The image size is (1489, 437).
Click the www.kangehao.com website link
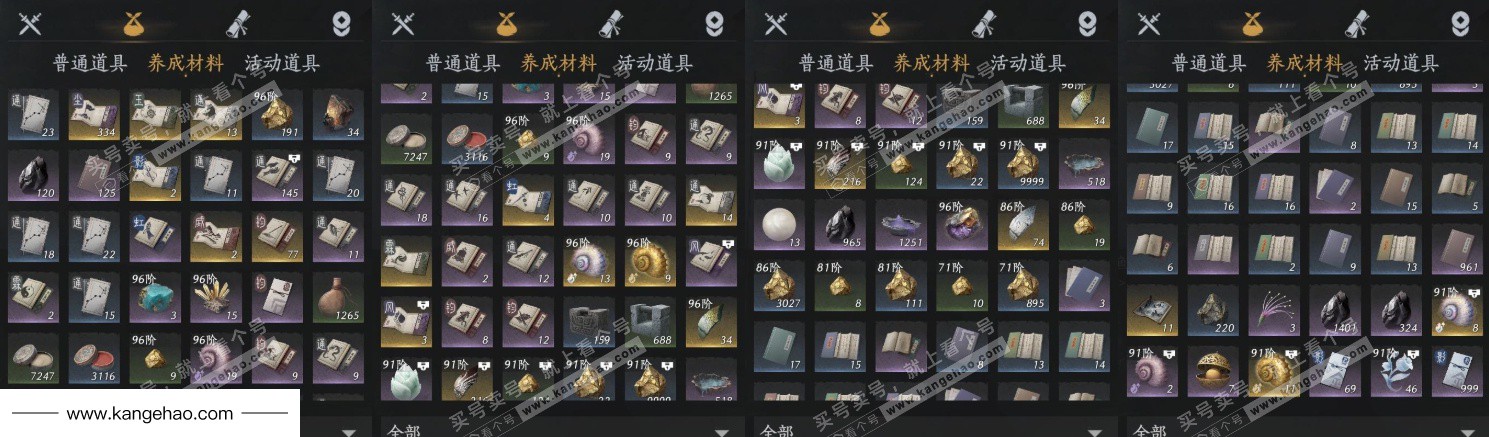(x=150, y=413)
